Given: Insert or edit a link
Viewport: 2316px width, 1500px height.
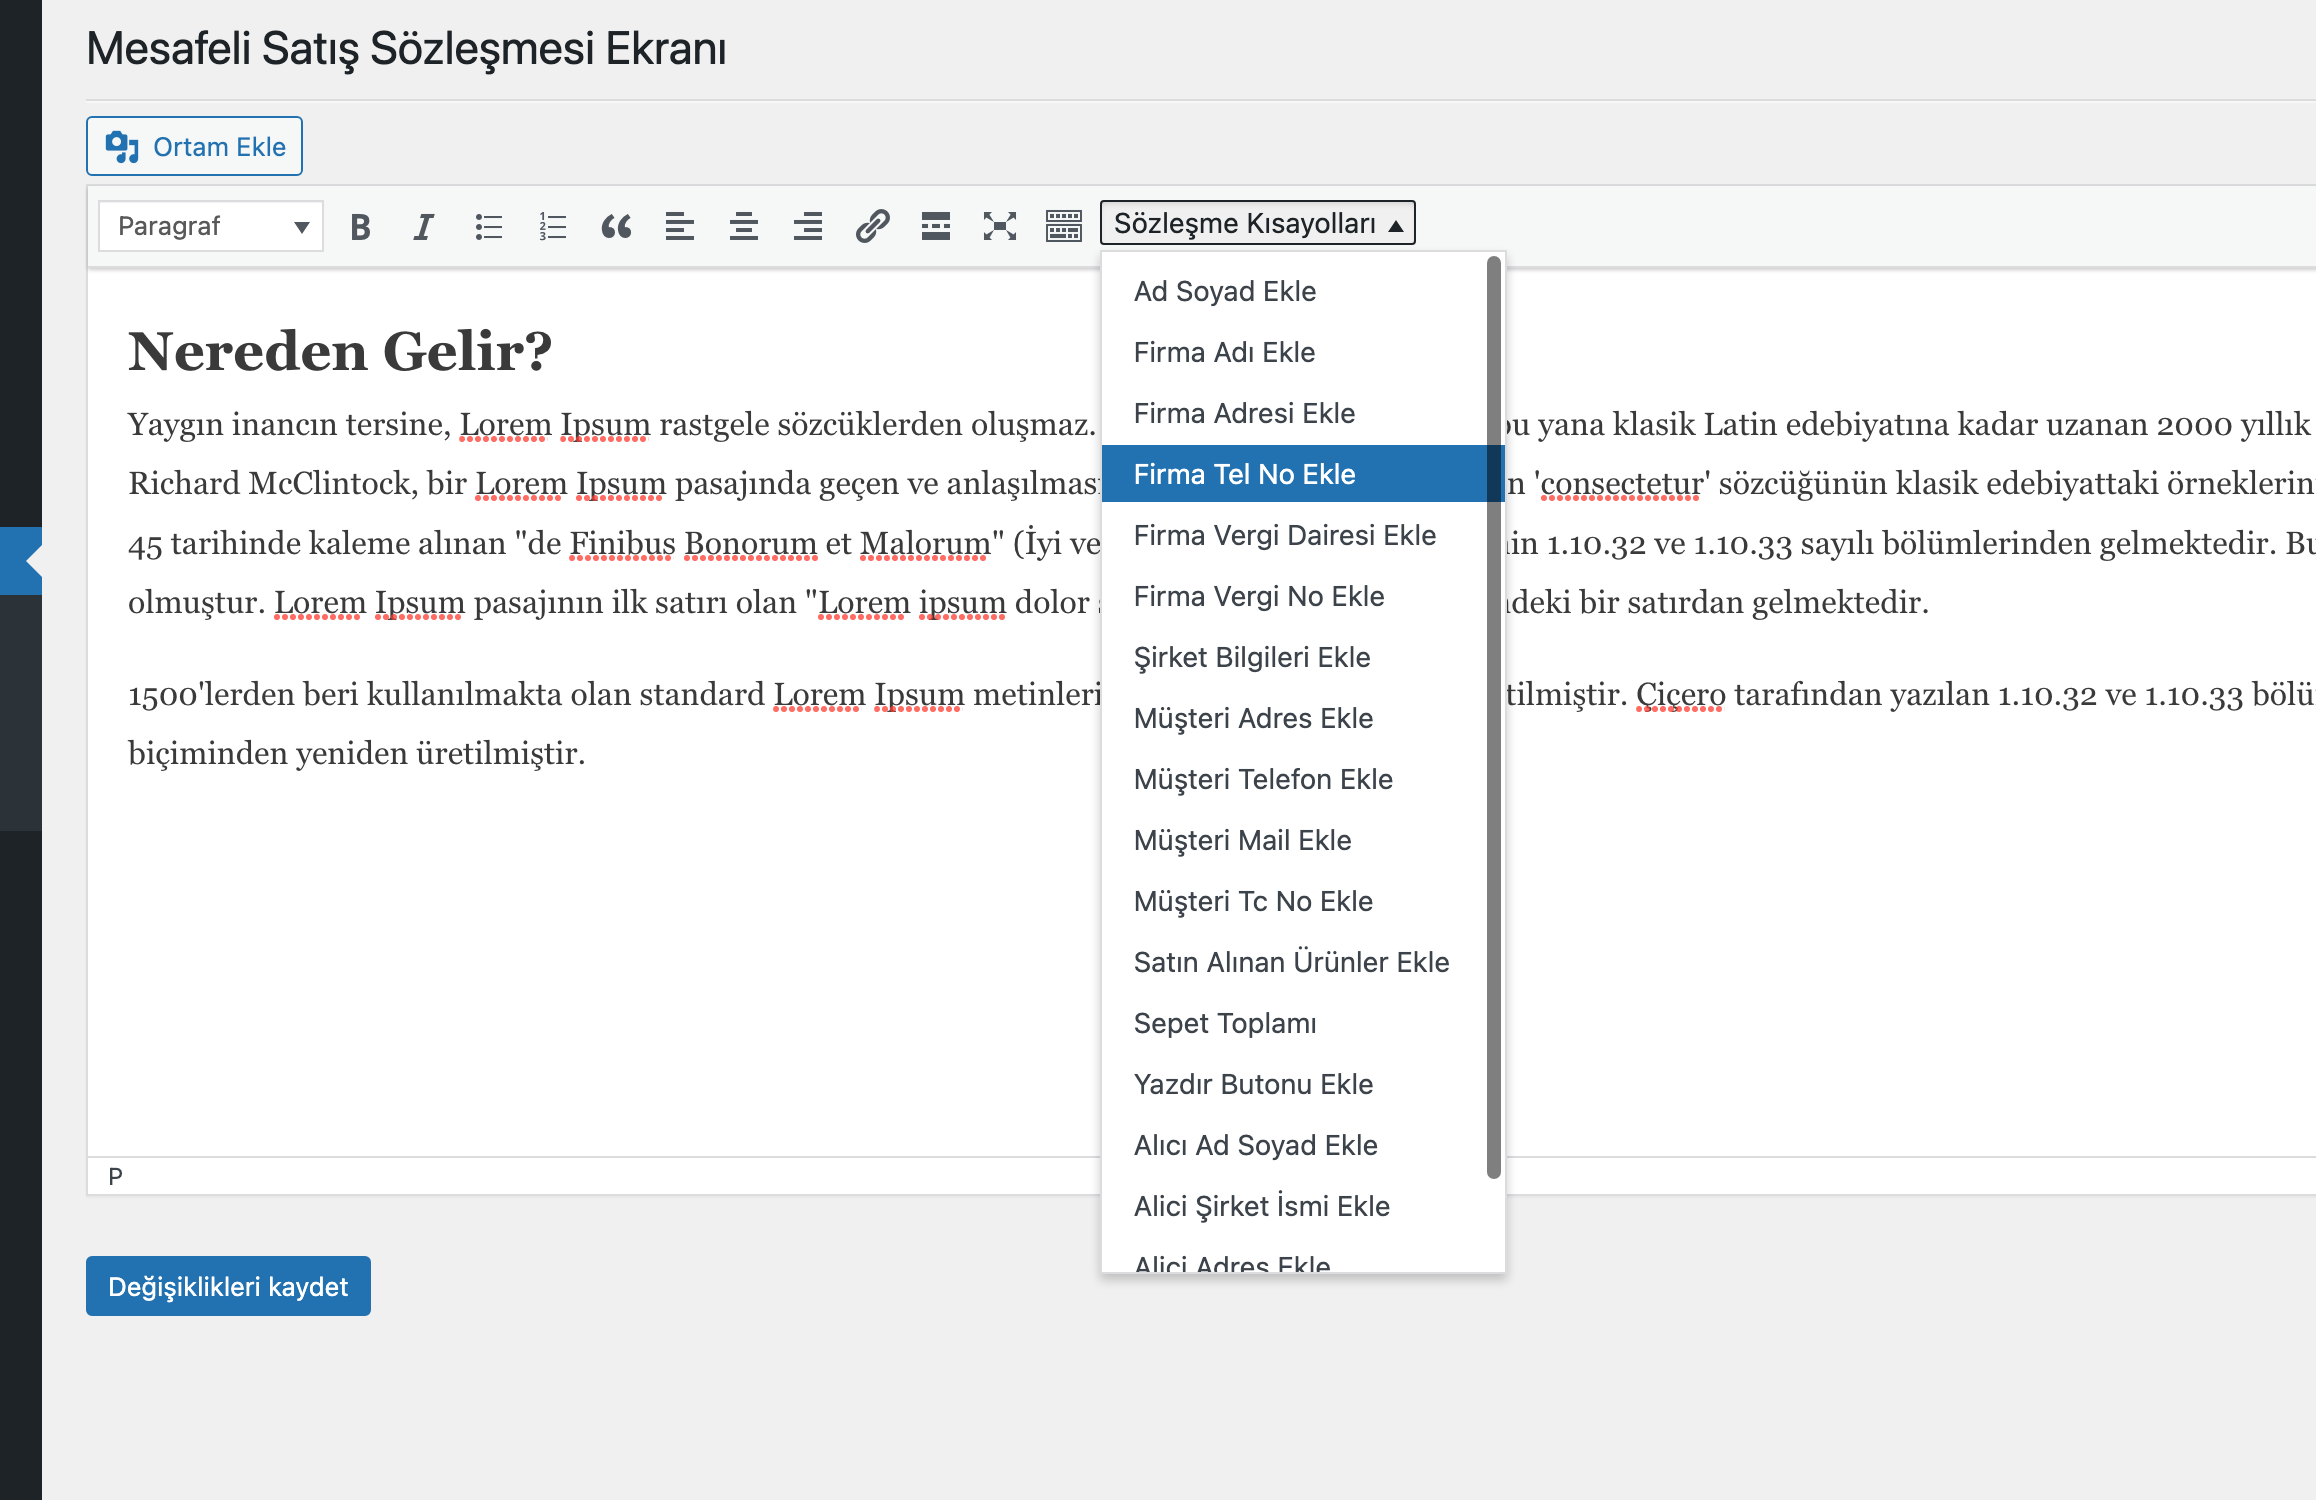Looking at the screenshot, I should 872,227.
